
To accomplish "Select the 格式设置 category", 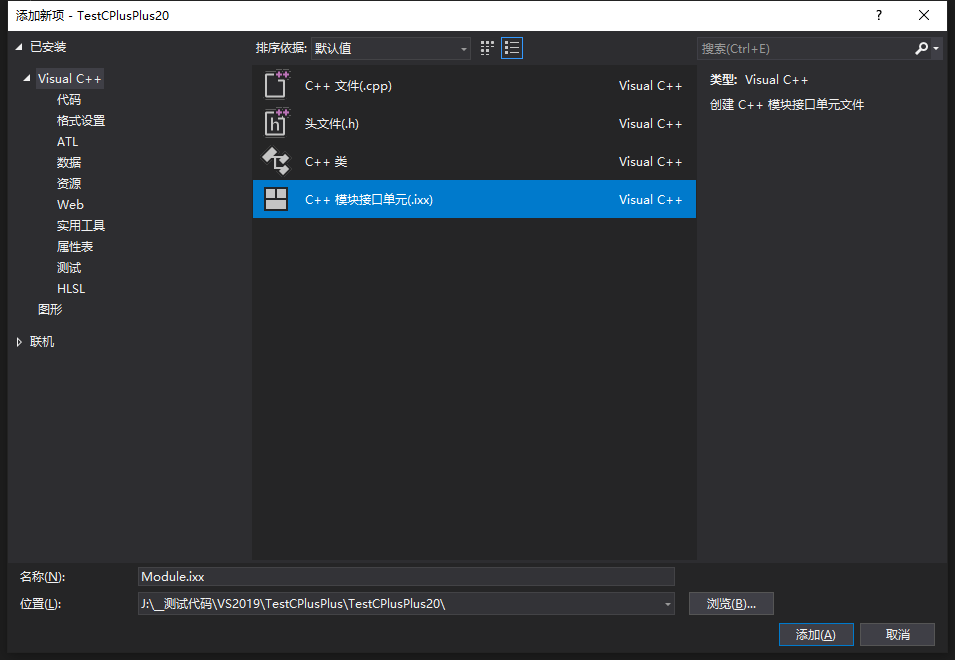I will click(81, 121).
